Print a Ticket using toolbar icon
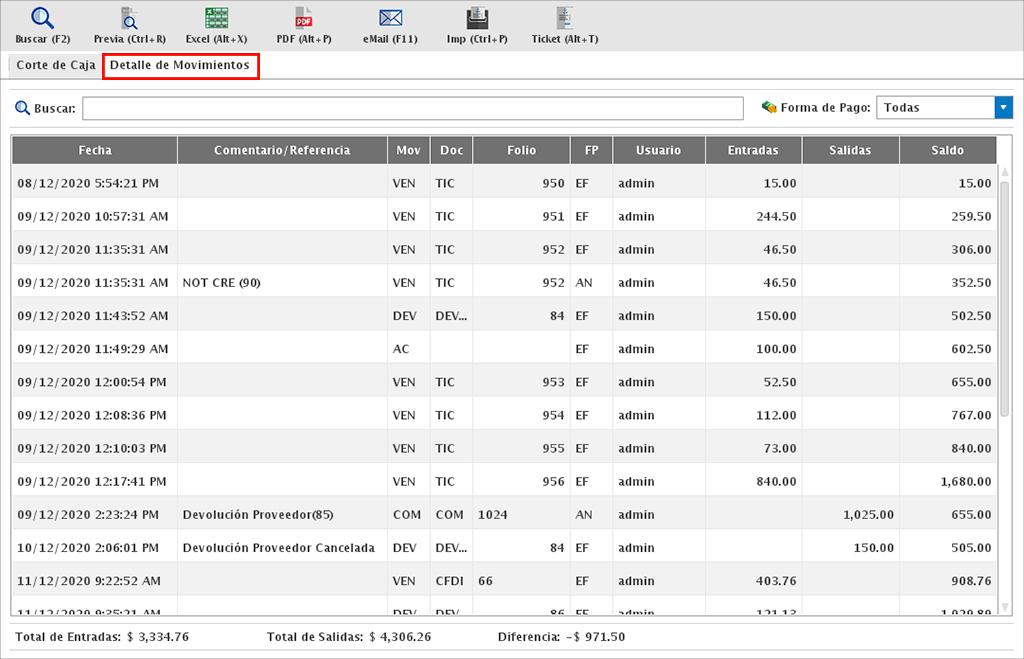The width and height of the screenshot is (1024, 659). 565,18
